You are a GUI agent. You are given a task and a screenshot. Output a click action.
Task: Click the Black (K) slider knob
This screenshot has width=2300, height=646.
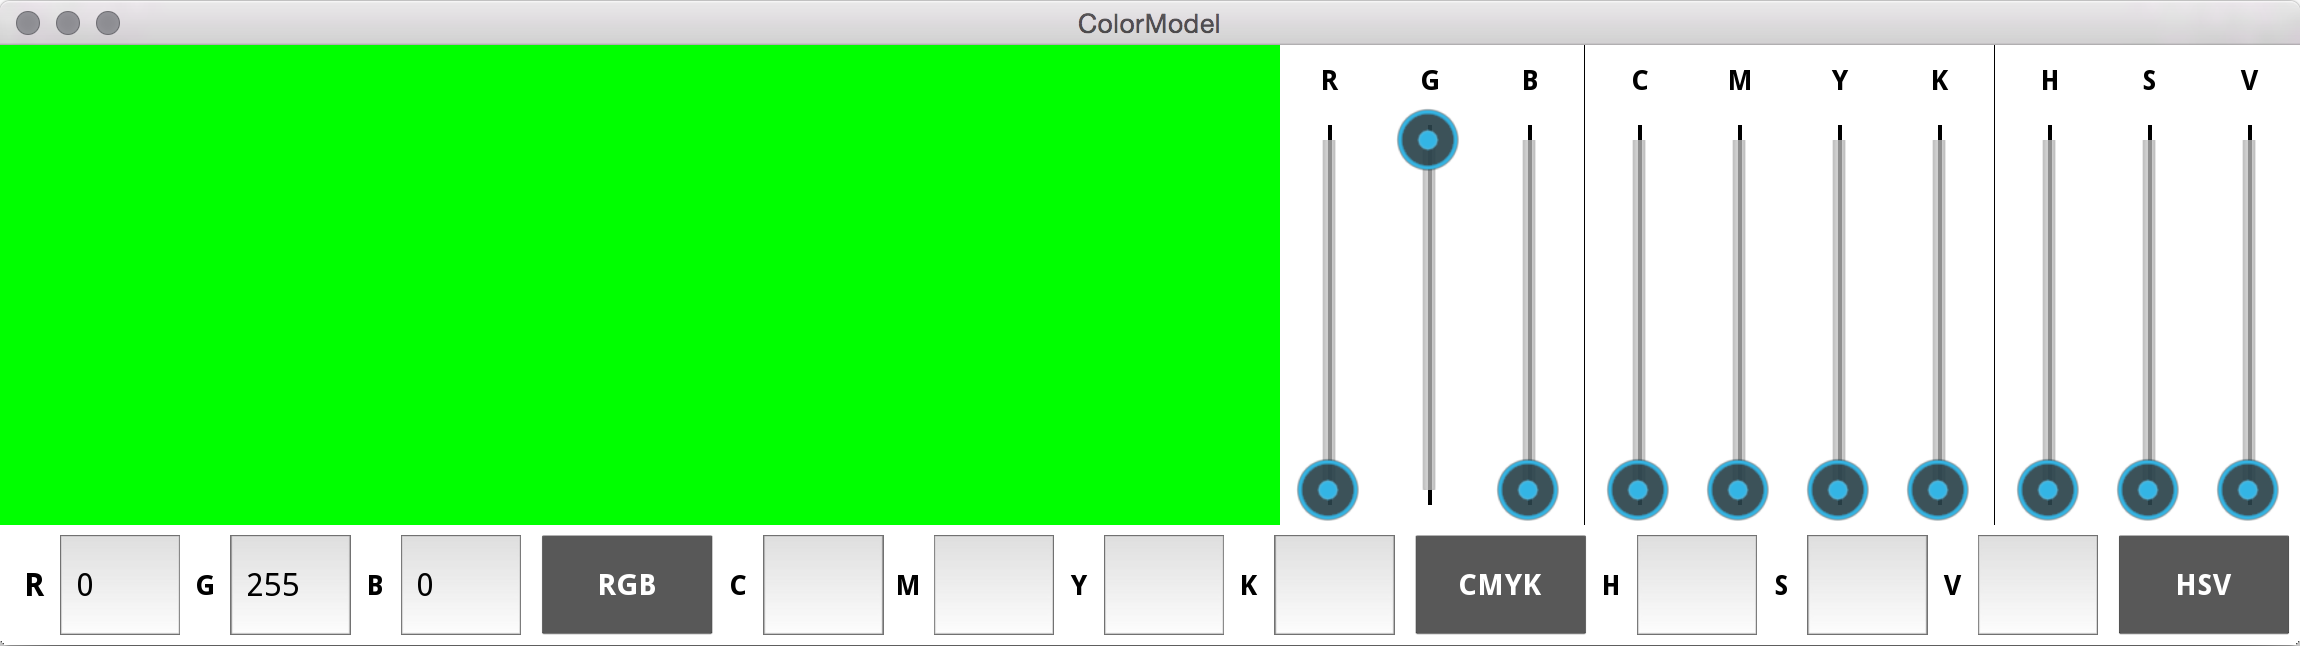click(1938, 490)
